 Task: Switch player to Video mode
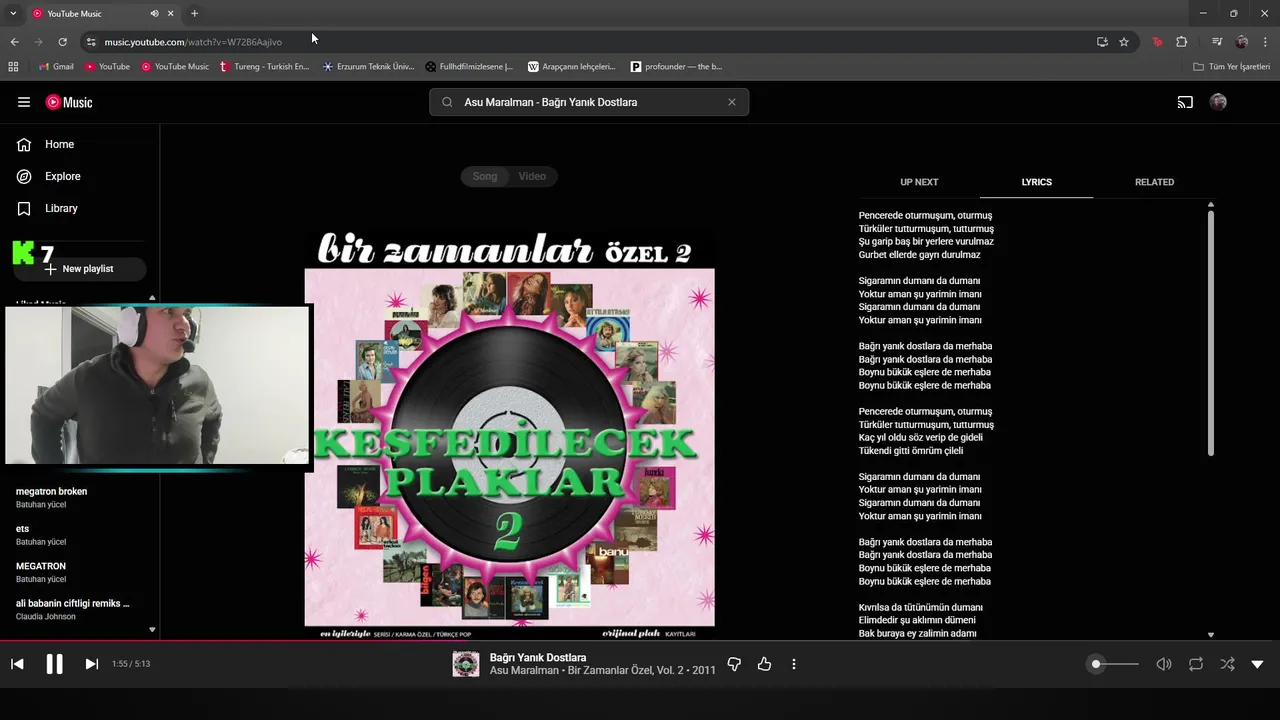[x=532, y=176]
